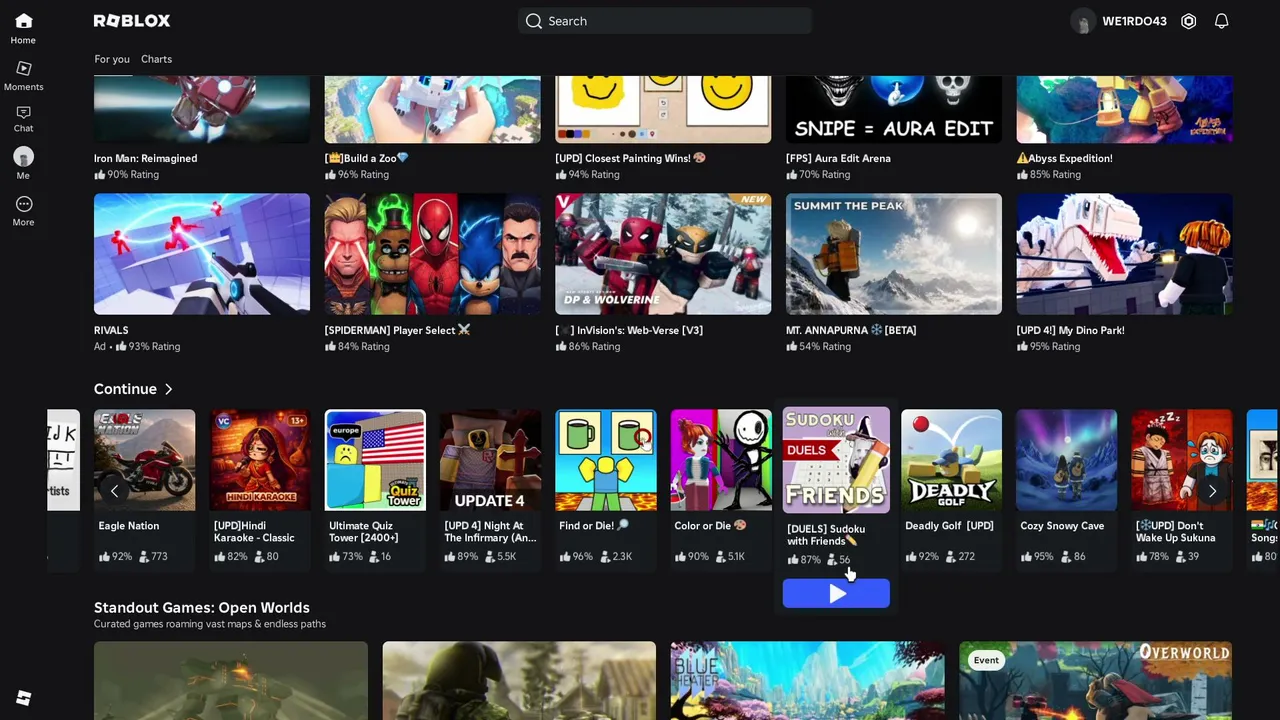1280x720 pixels.
Task: Open the RIVALS game thumbnail
Action: [x=202, y=254]
